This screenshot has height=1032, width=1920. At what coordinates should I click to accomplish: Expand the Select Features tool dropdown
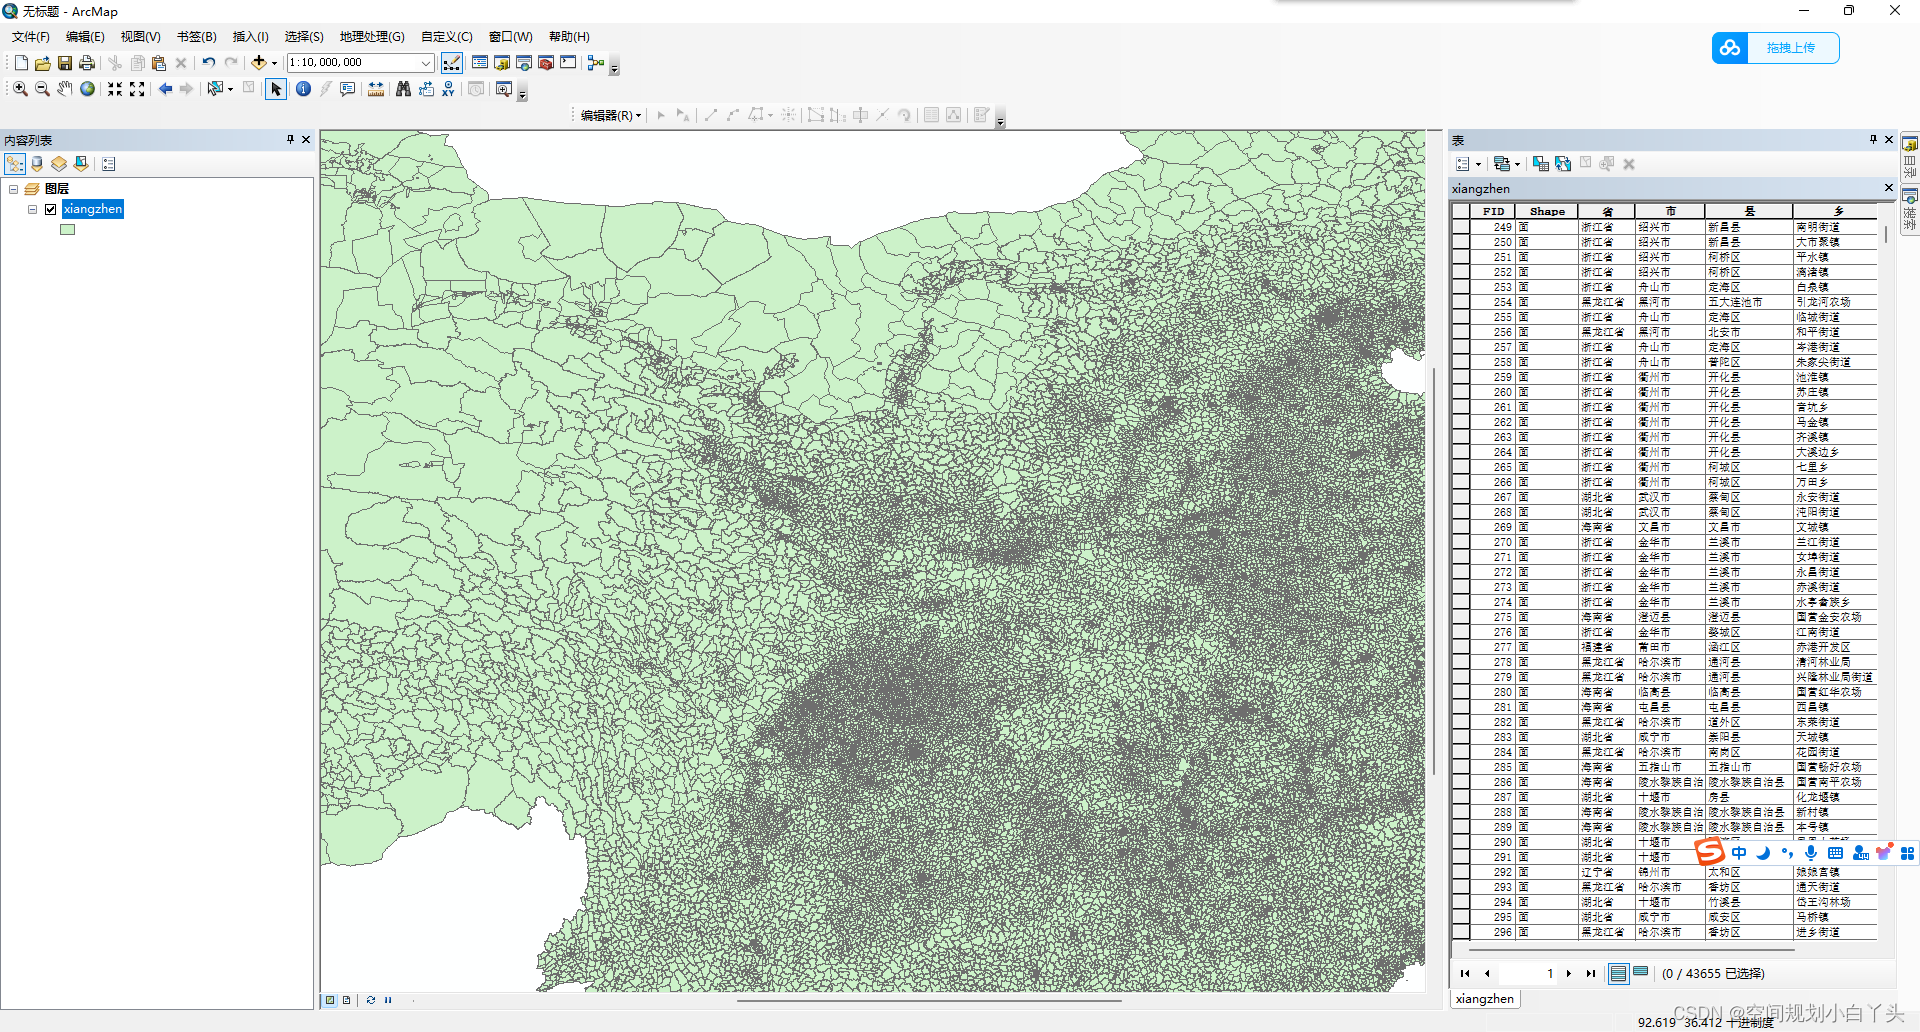tap(231, 89)
